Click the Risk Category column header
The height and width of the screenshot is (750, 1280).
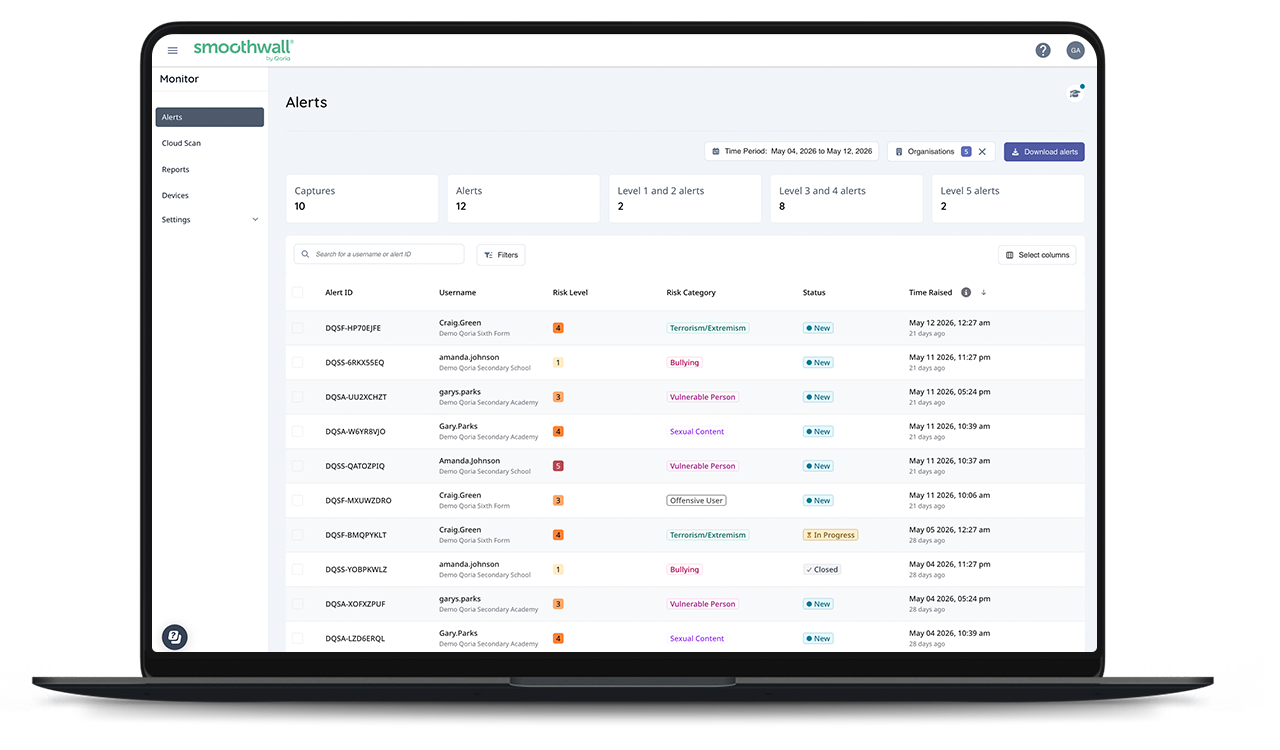[691, 293]
